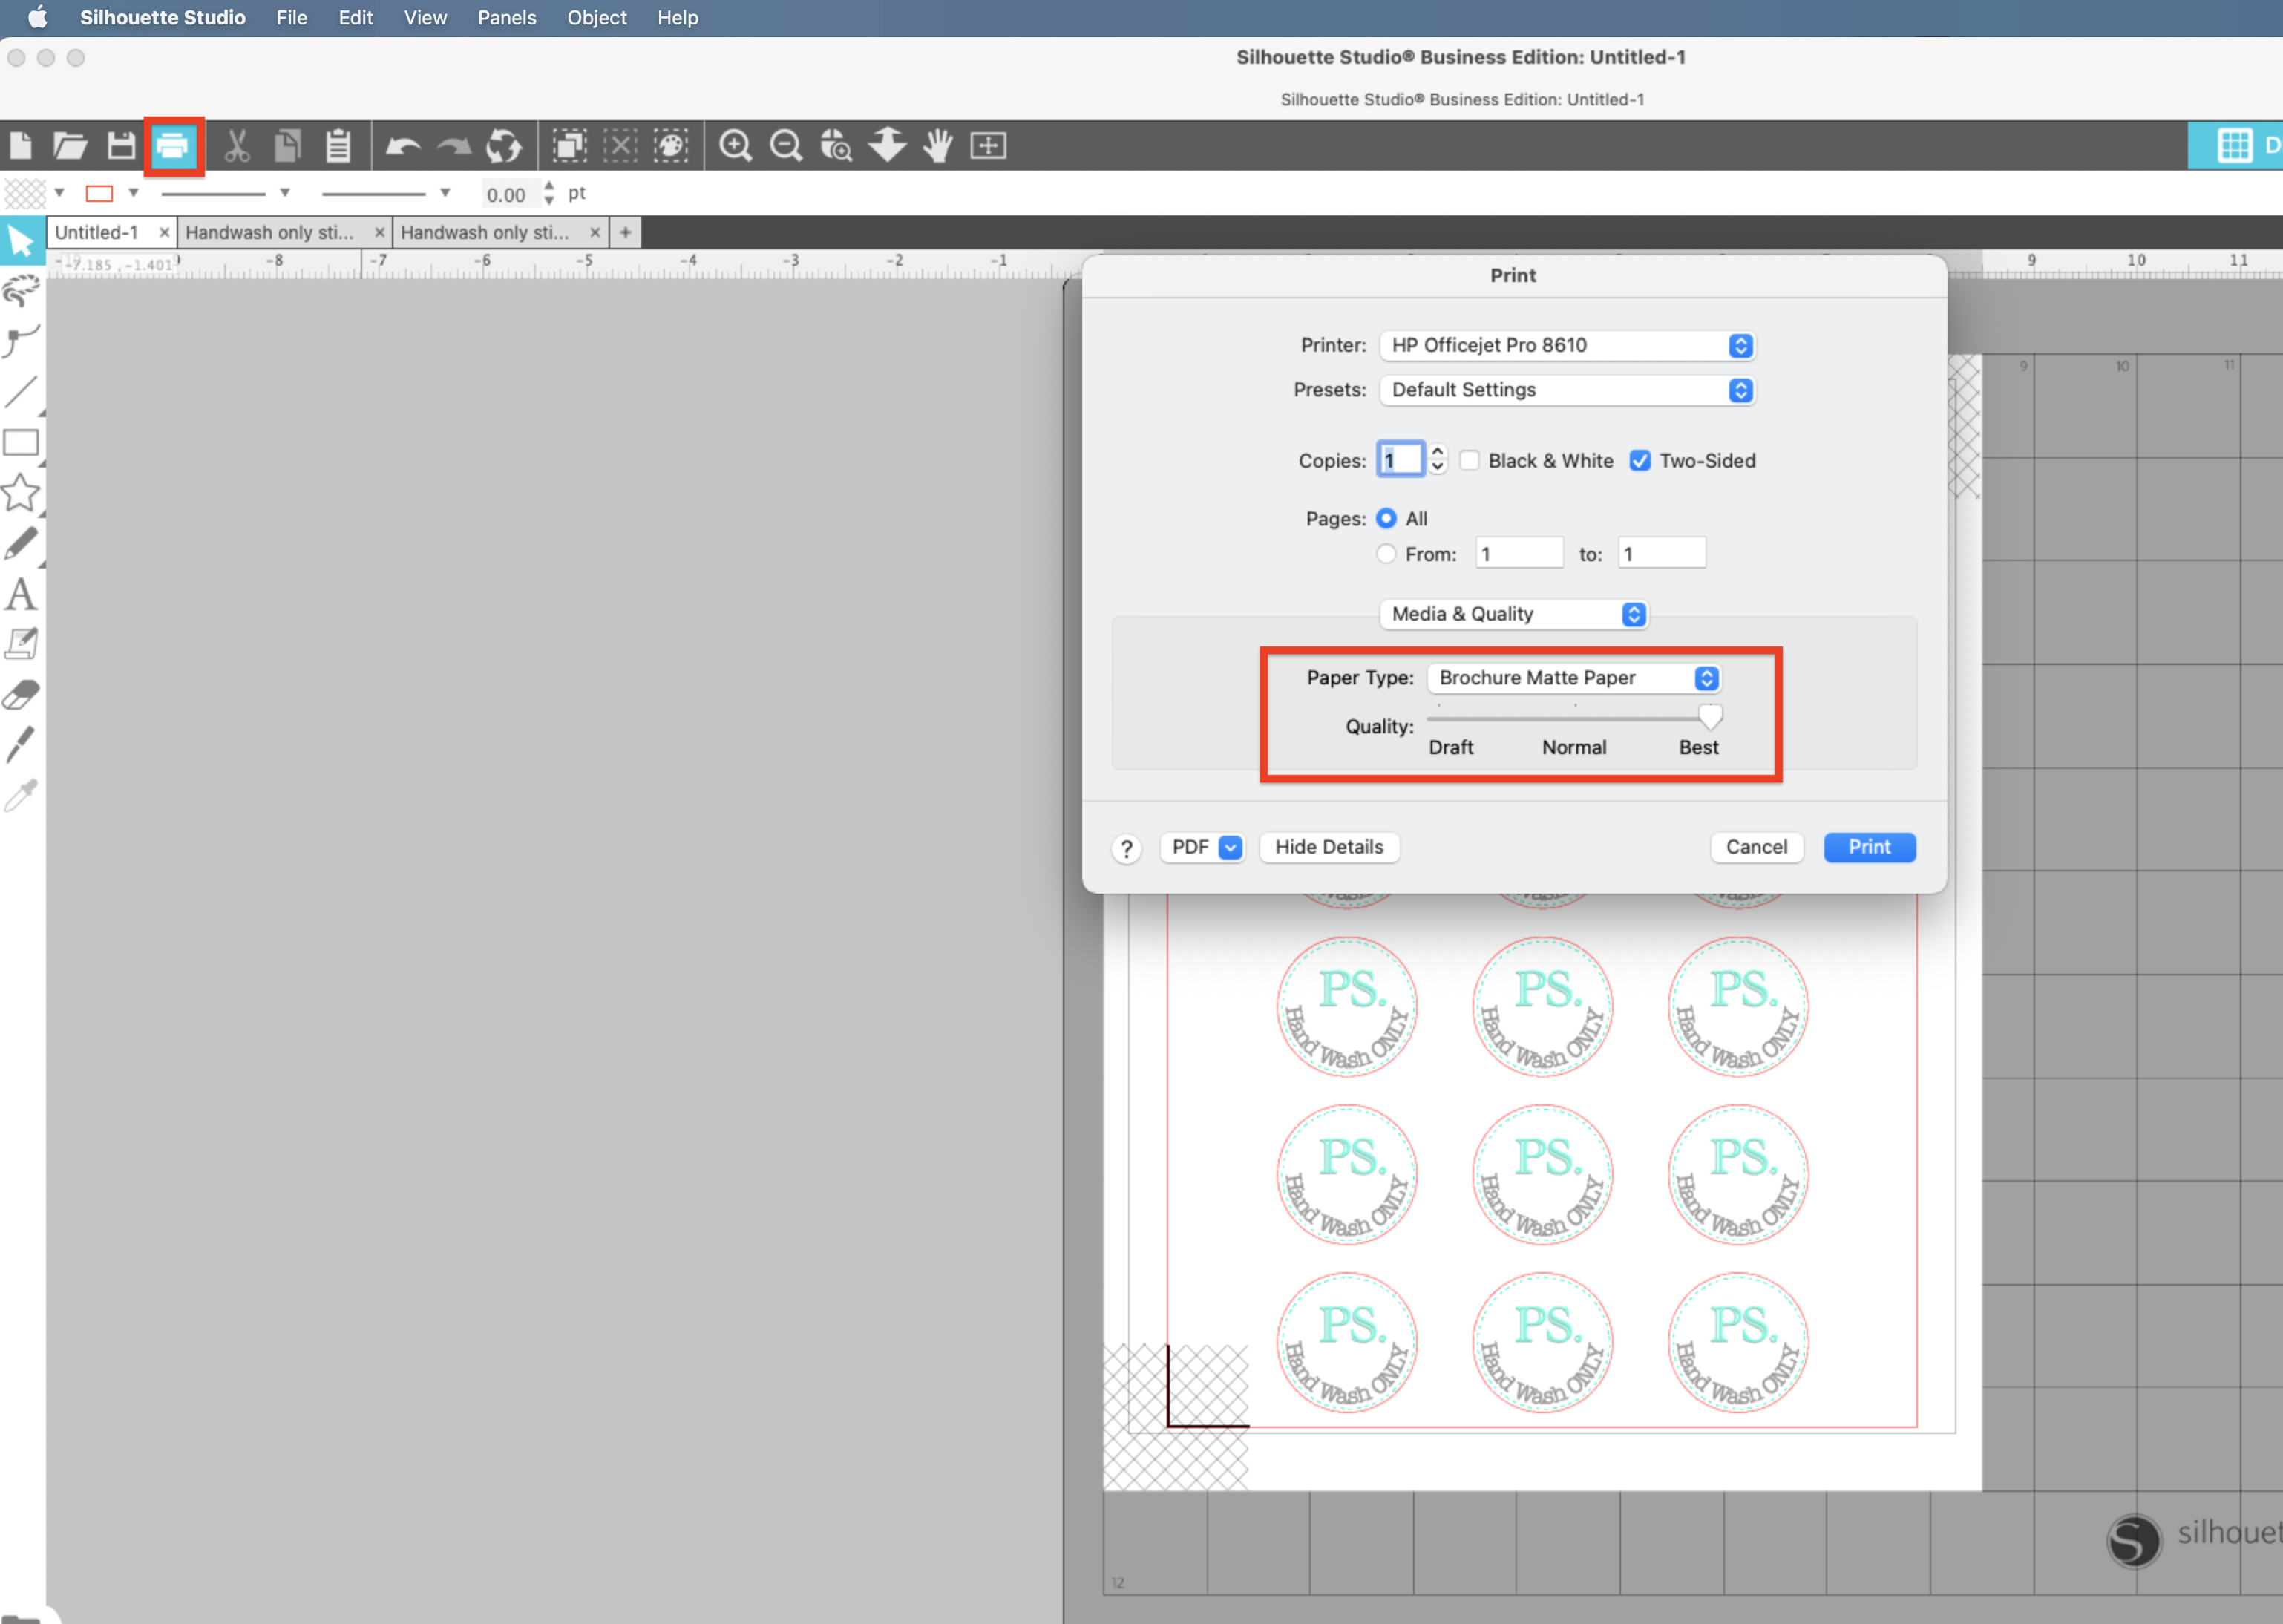This screenshot has height=1624, width=2283.
Task: Click the Select All icon
Action: [570, 146]
